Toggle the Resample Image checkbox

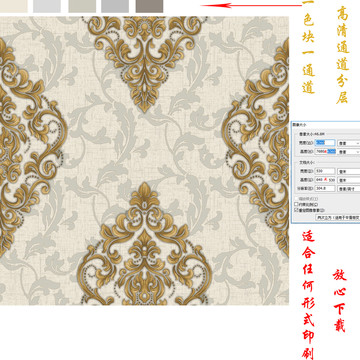296,210
